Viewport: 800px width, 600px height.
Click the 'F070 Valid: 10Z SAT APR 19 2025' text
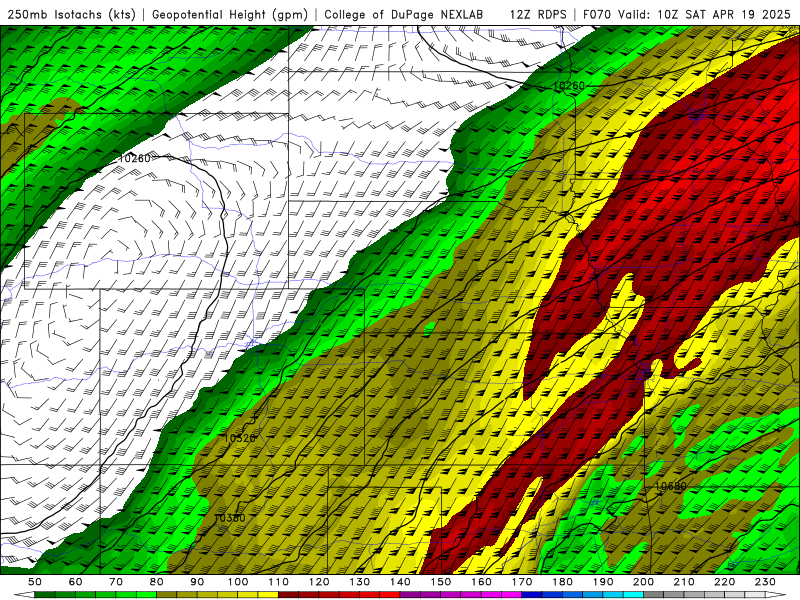click(x=686, y=15)
